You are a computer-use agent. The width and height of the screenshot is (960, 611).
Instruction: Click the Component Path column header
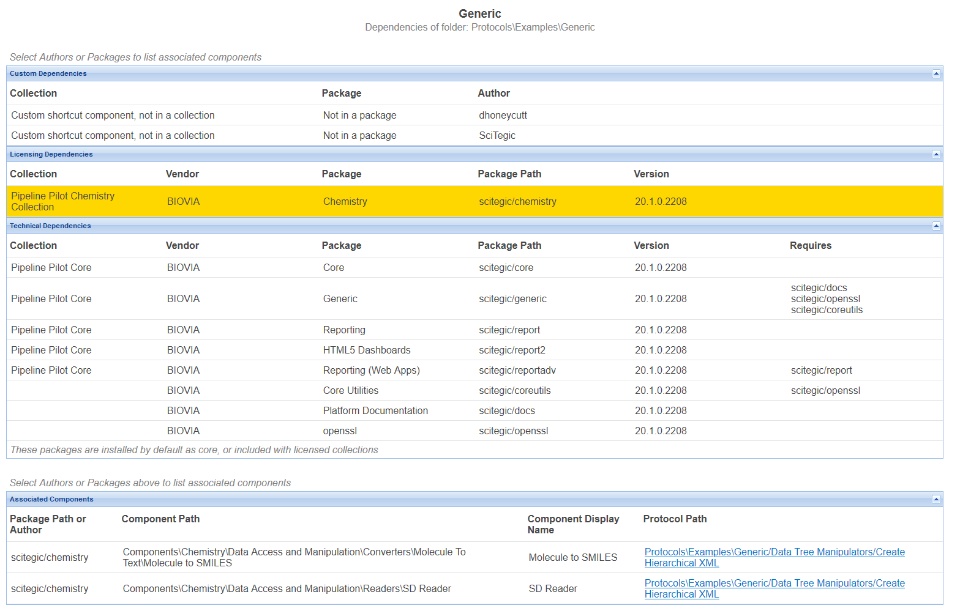[x=160, y=519]
